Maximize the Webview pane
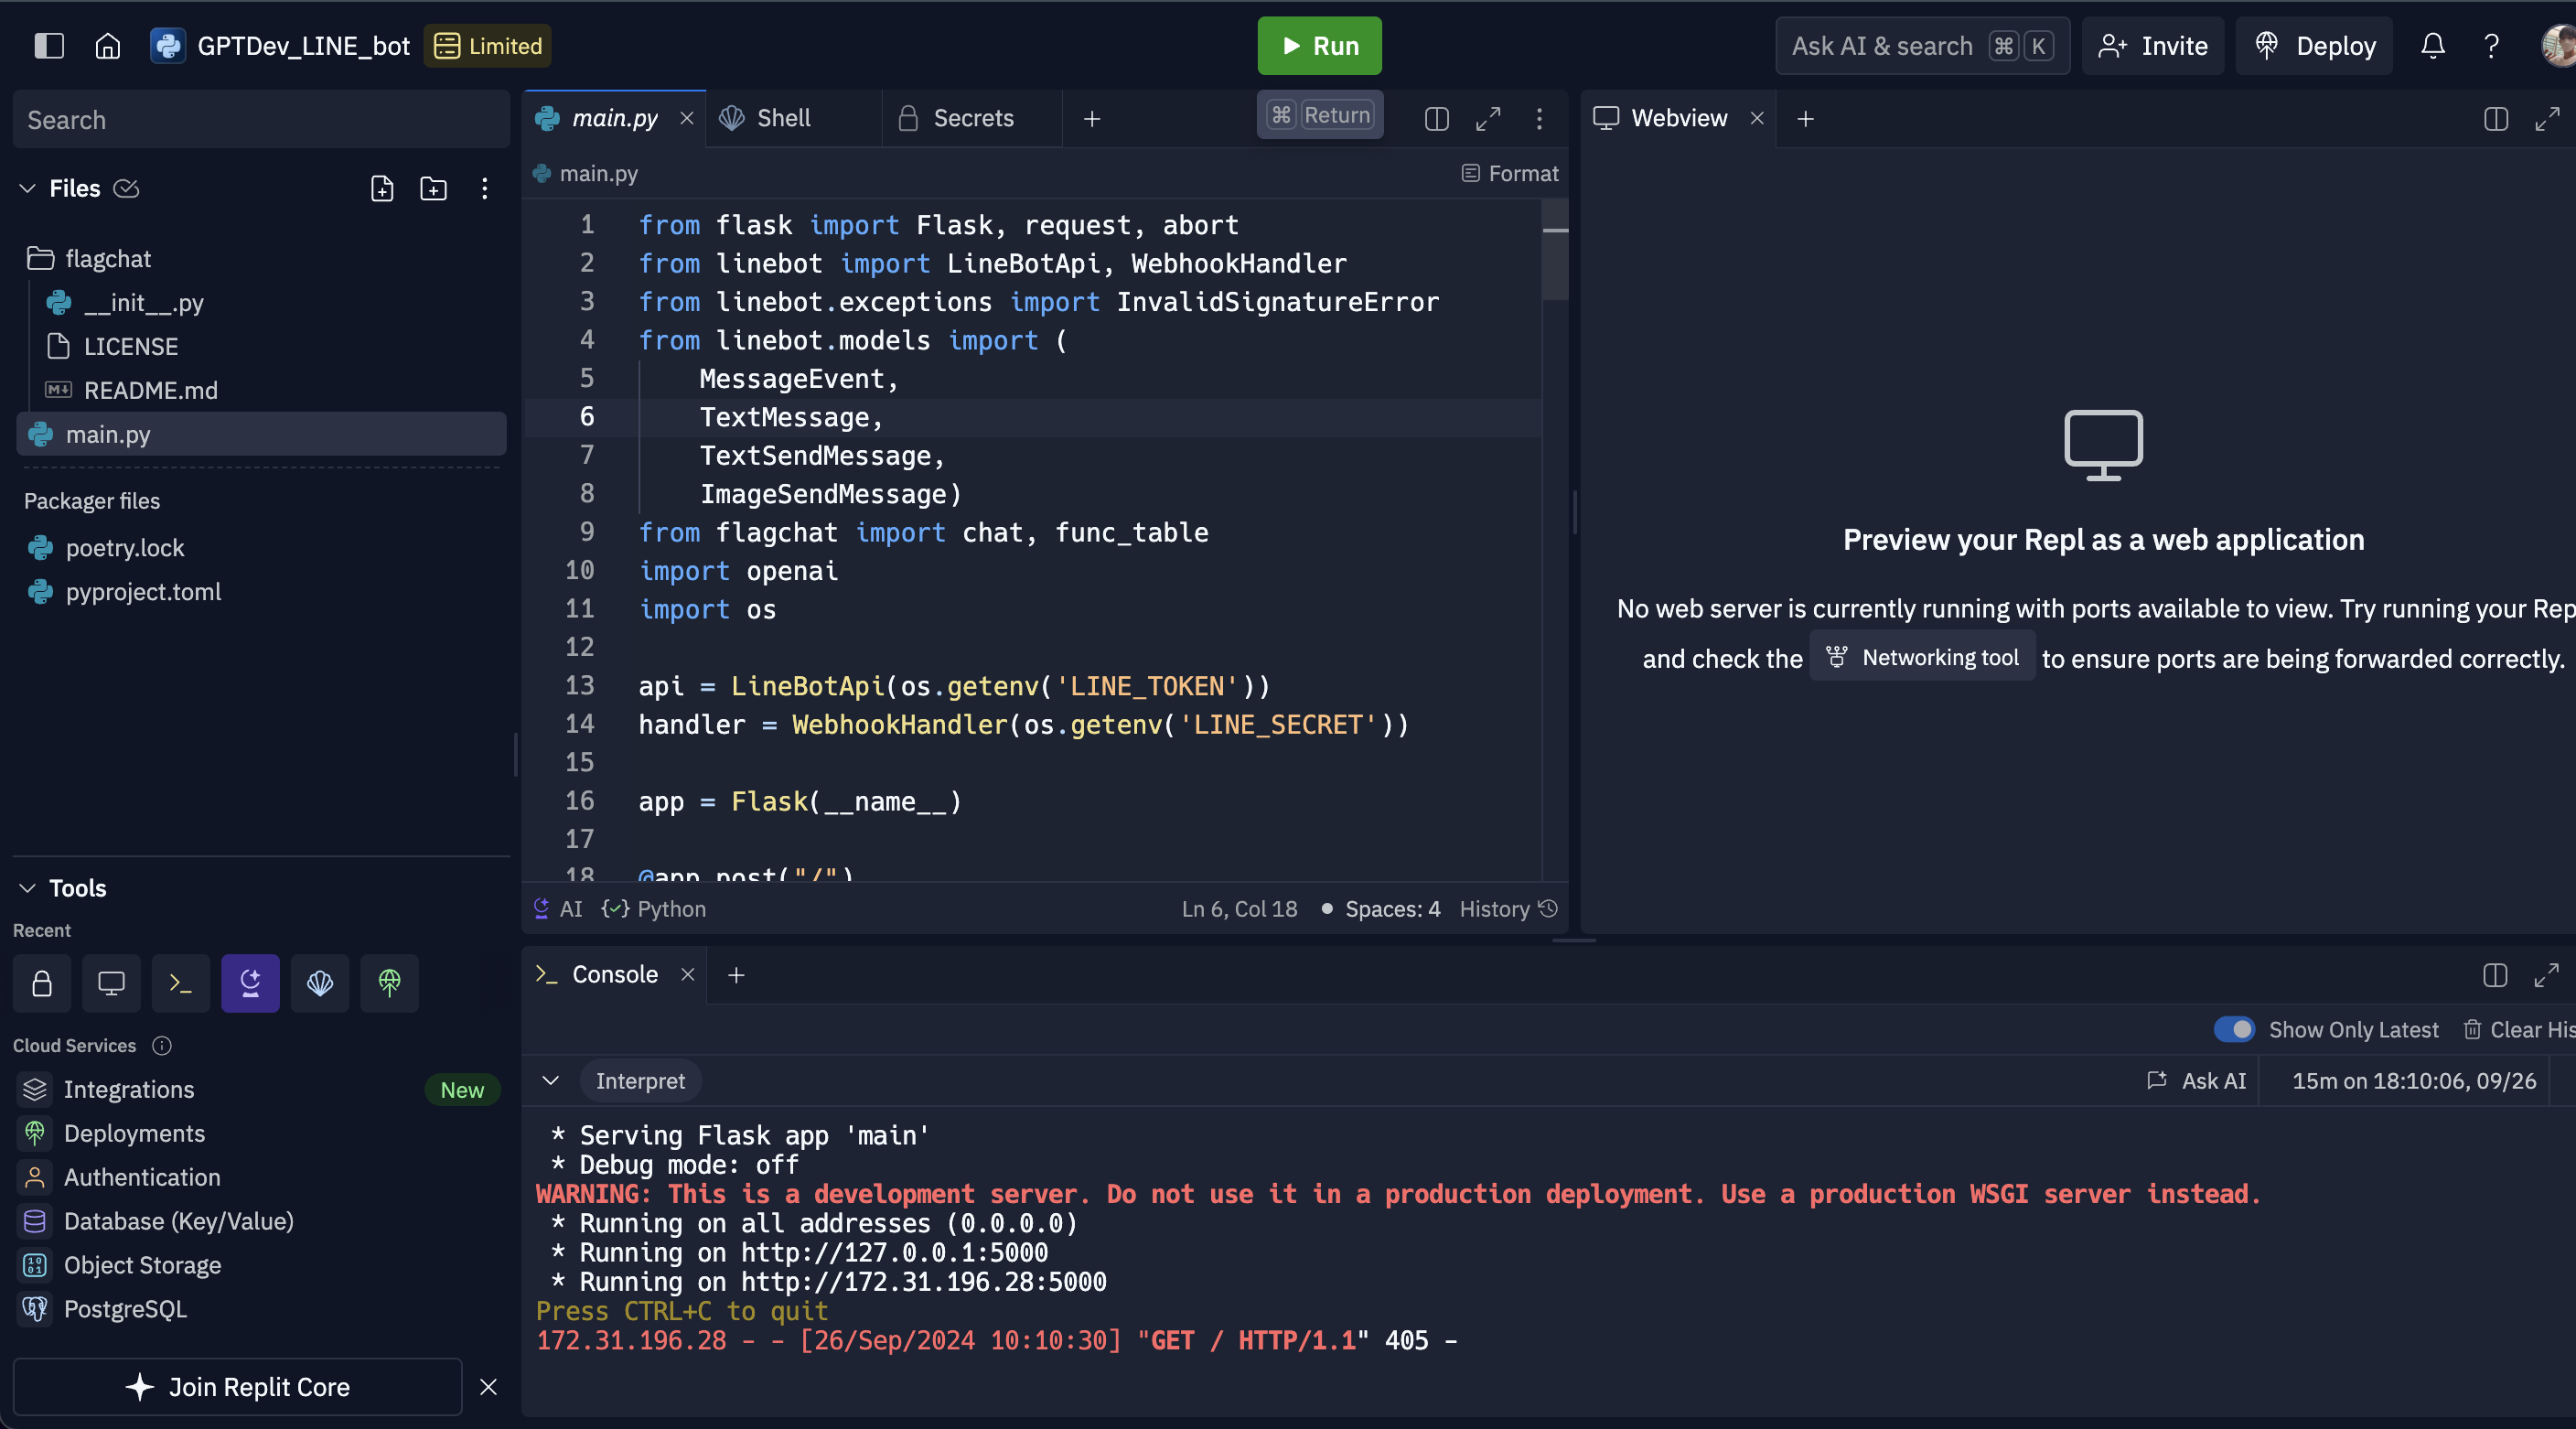Viewport: 2576px width, 1429px height. point(2547,118)
